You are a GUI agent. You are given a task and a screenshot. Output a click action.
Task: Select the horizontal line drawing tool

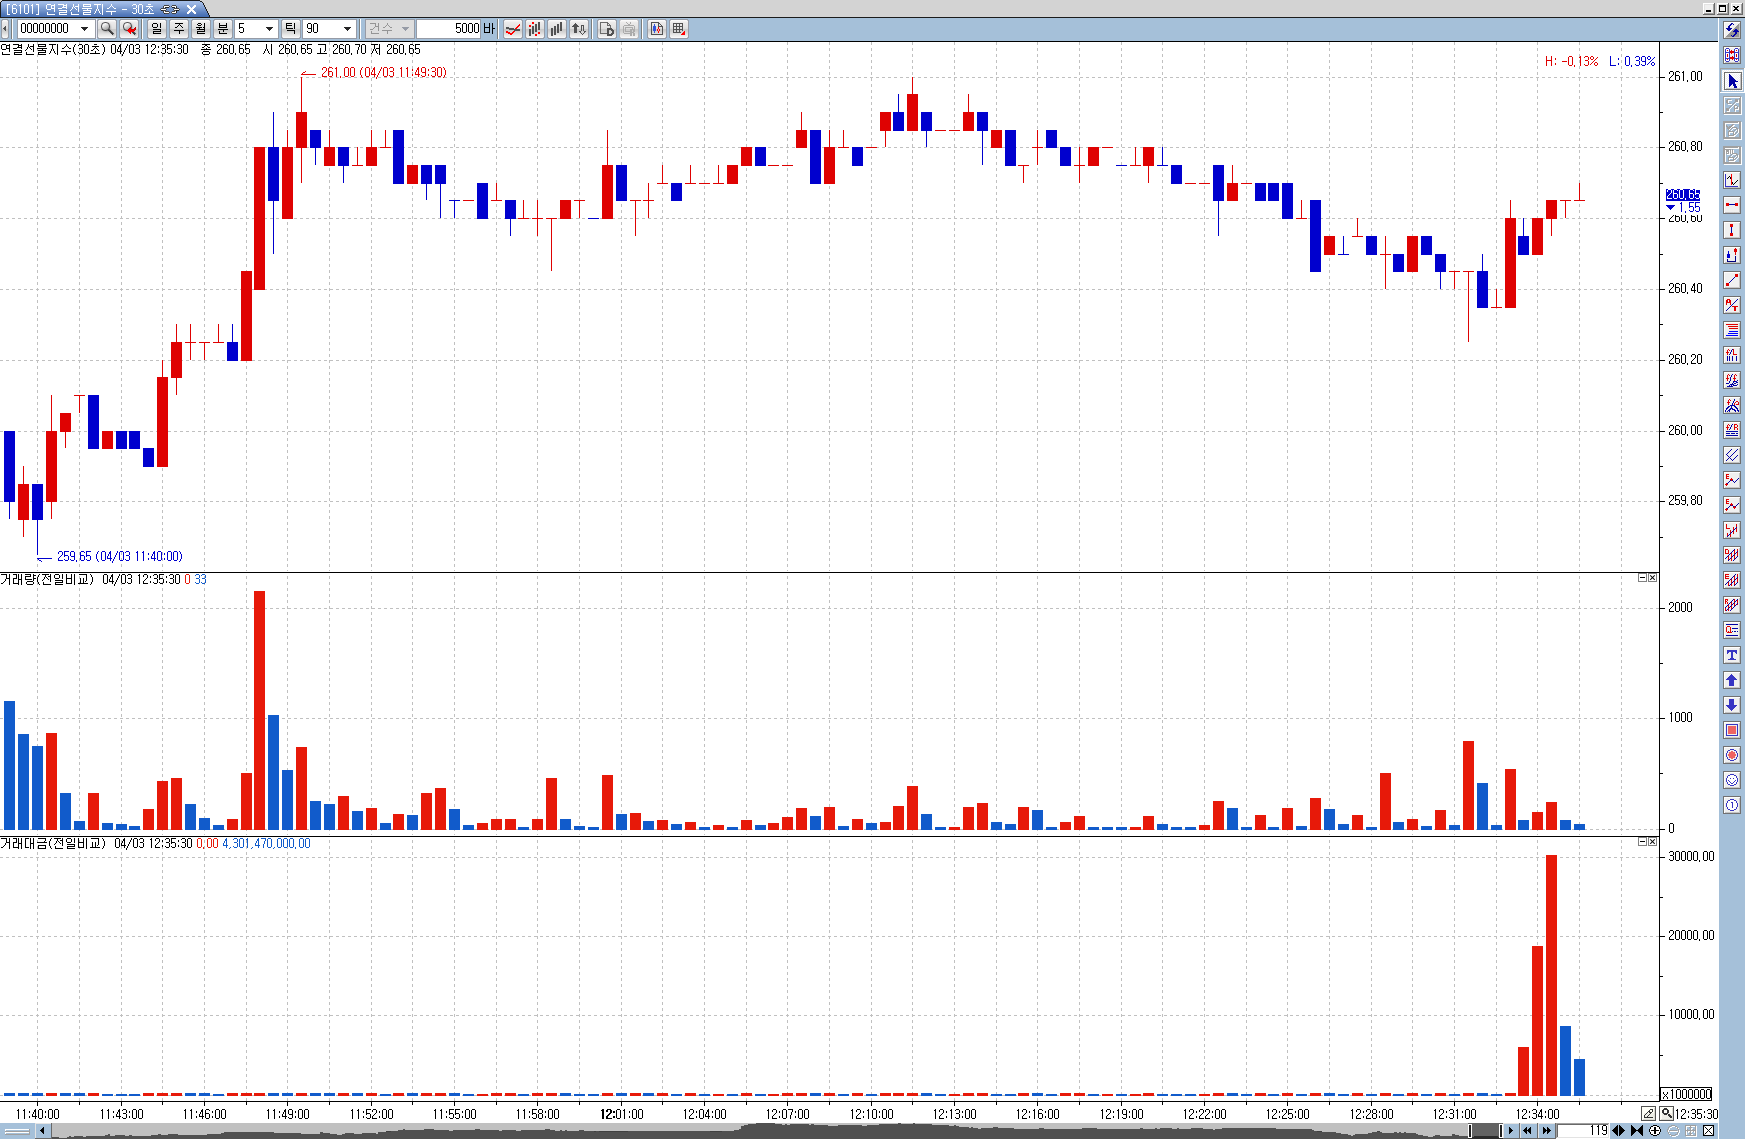click(x=1732, y=205)
